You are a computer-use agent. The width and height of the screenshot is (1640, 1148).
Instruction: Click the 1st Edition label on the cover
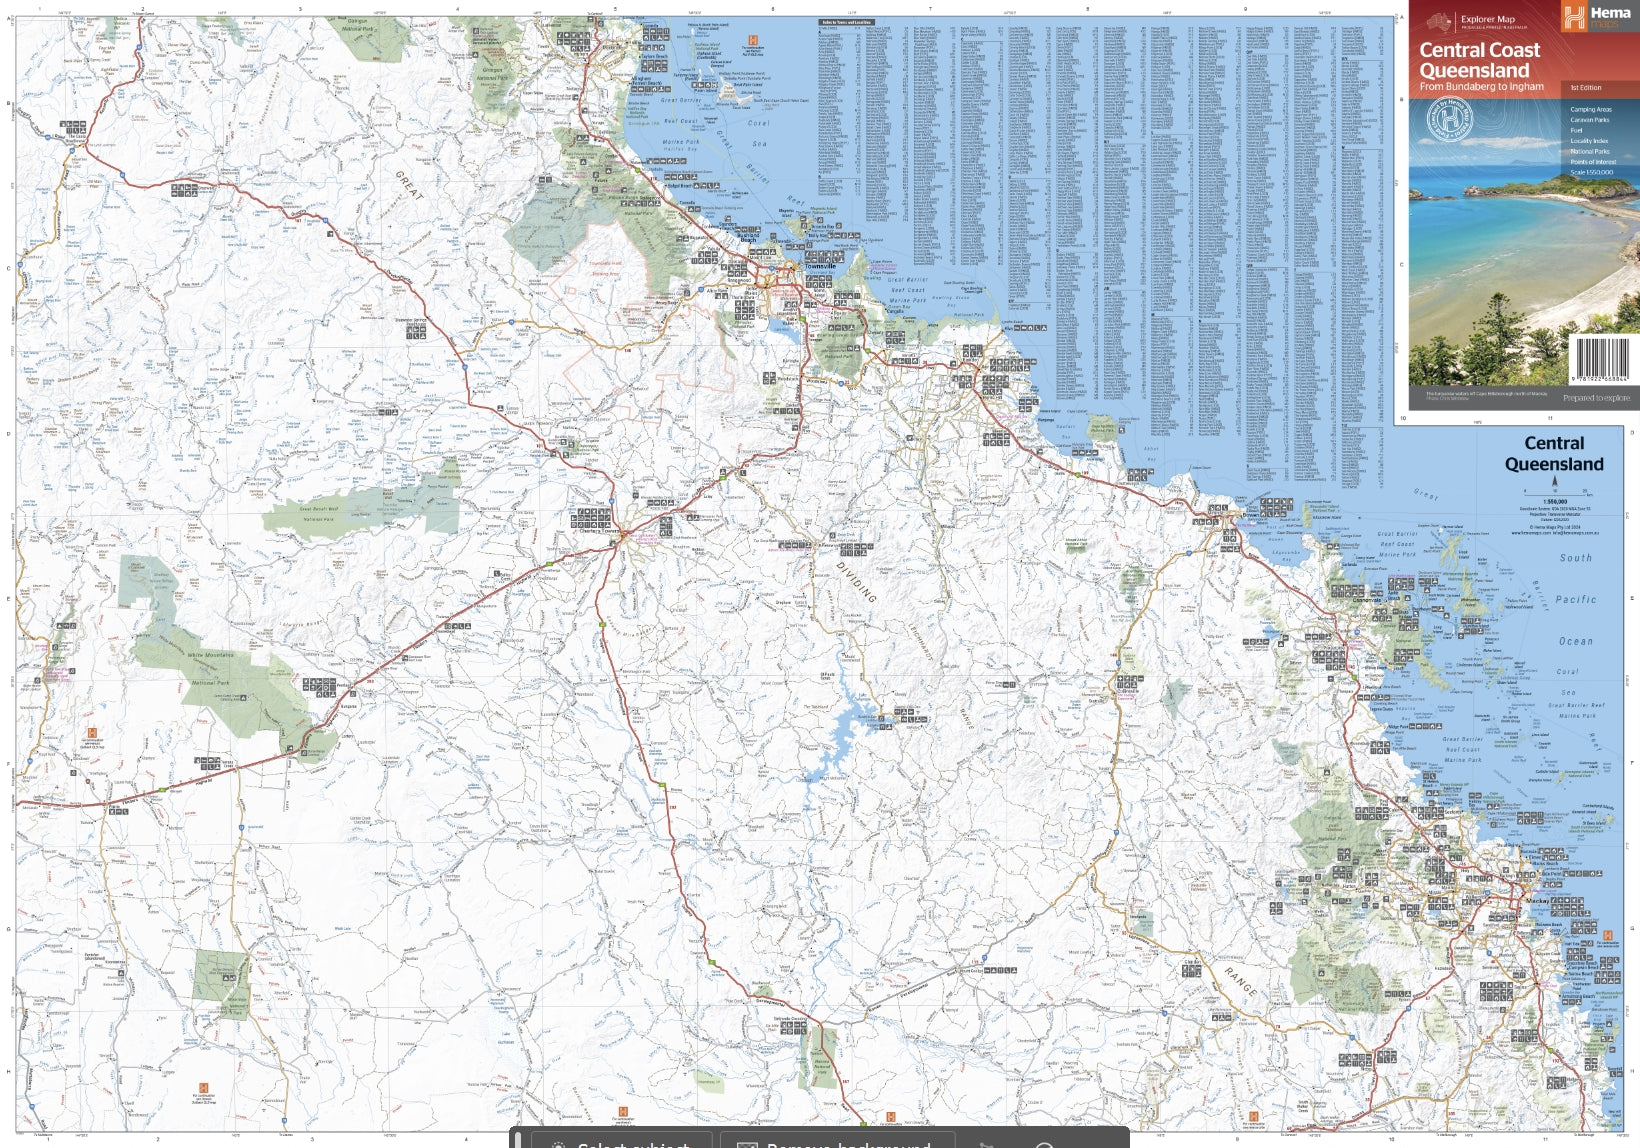coord(1585,88)
